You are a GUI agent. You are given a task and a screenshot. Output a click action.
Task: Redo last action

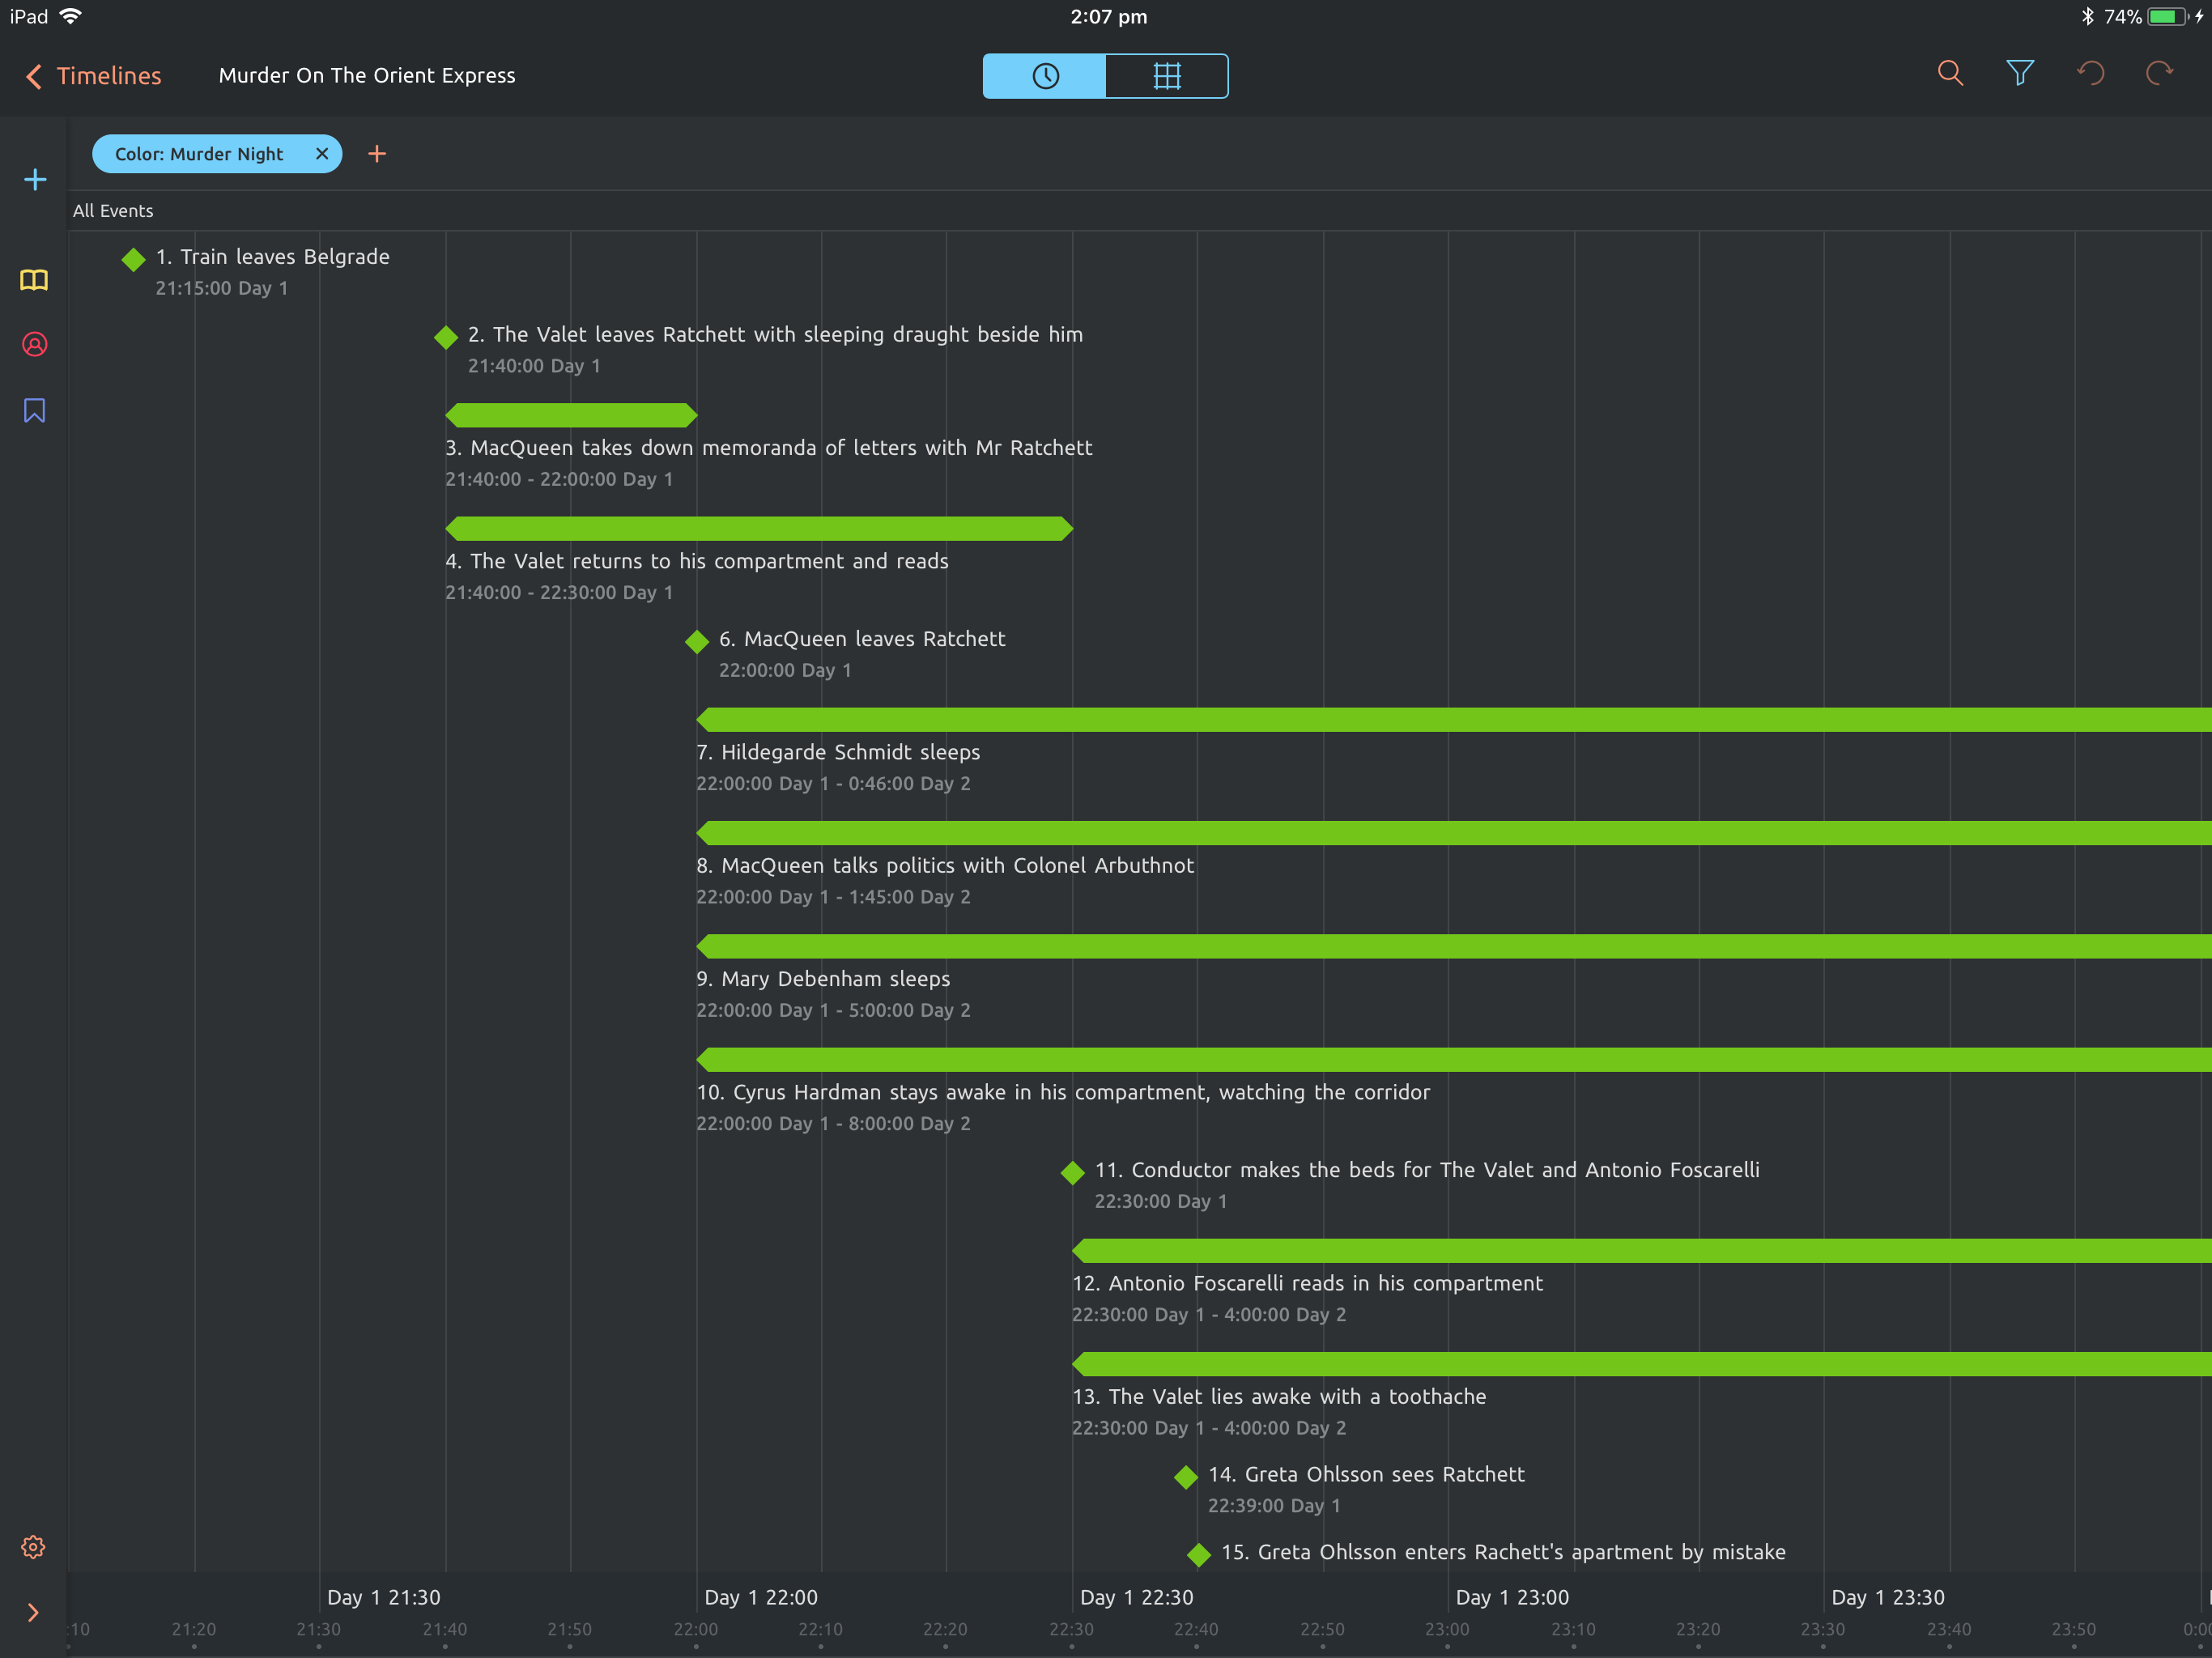(2159, 73)
